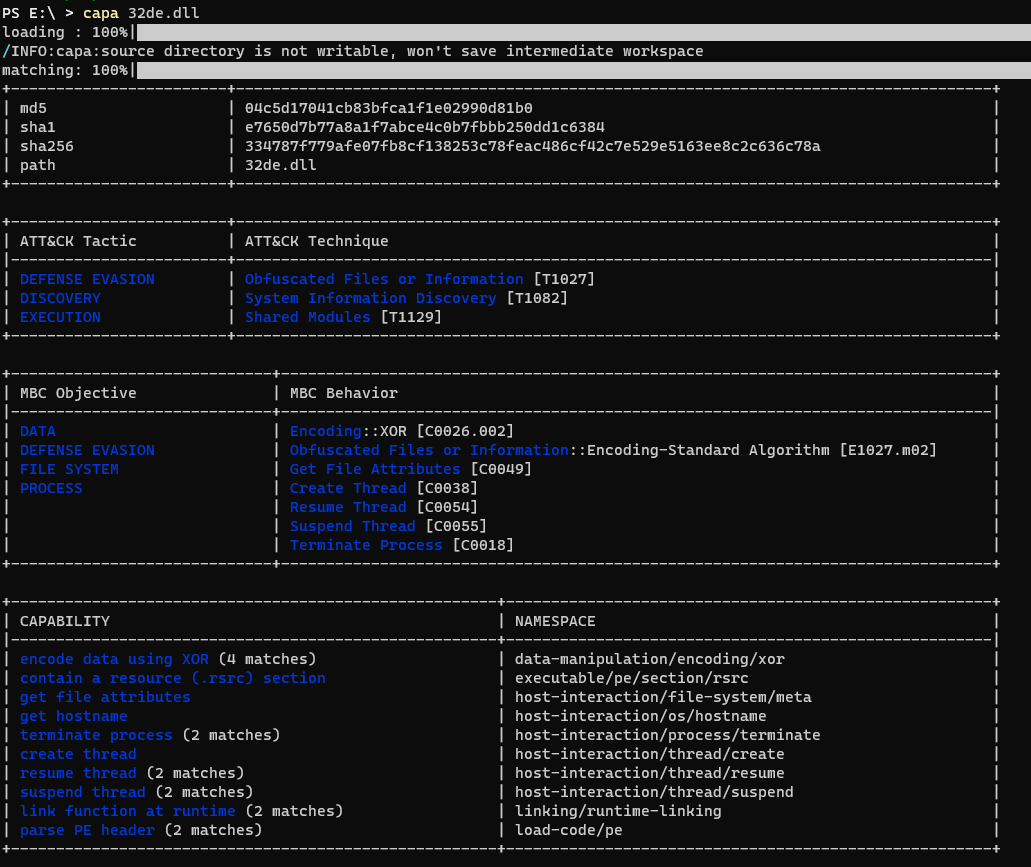Click 'get file attributes' capability
Image resolution: width=1031 pixels, height=867 pixels.
105,697
